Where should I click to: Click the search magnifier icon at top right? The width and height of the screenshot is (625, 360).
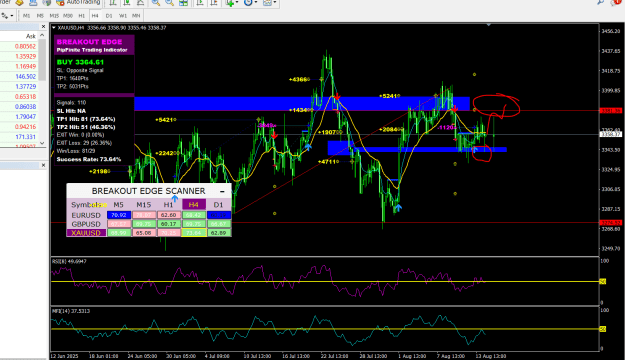coord(600,2)
